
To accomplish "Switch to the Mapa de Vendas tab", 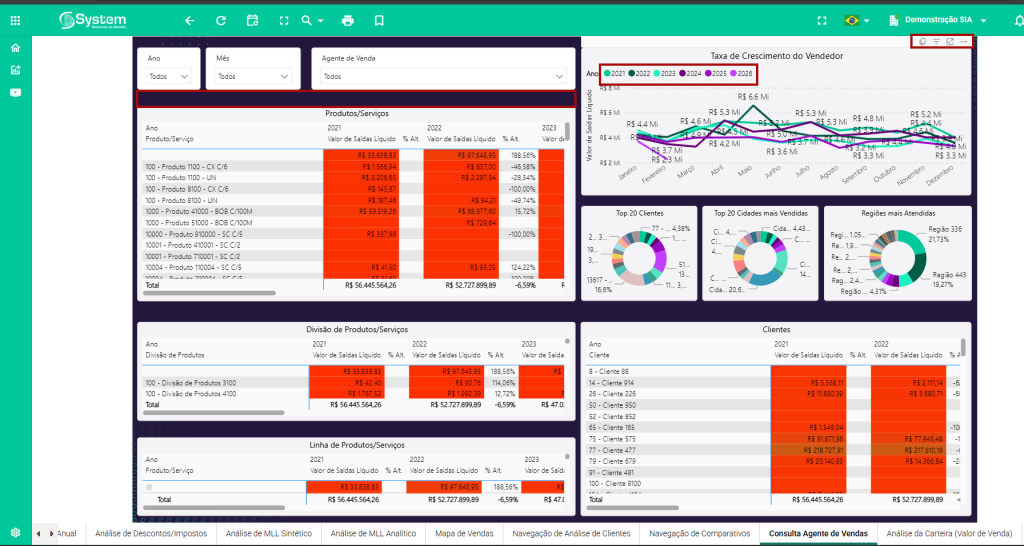I will pos(464,534).
